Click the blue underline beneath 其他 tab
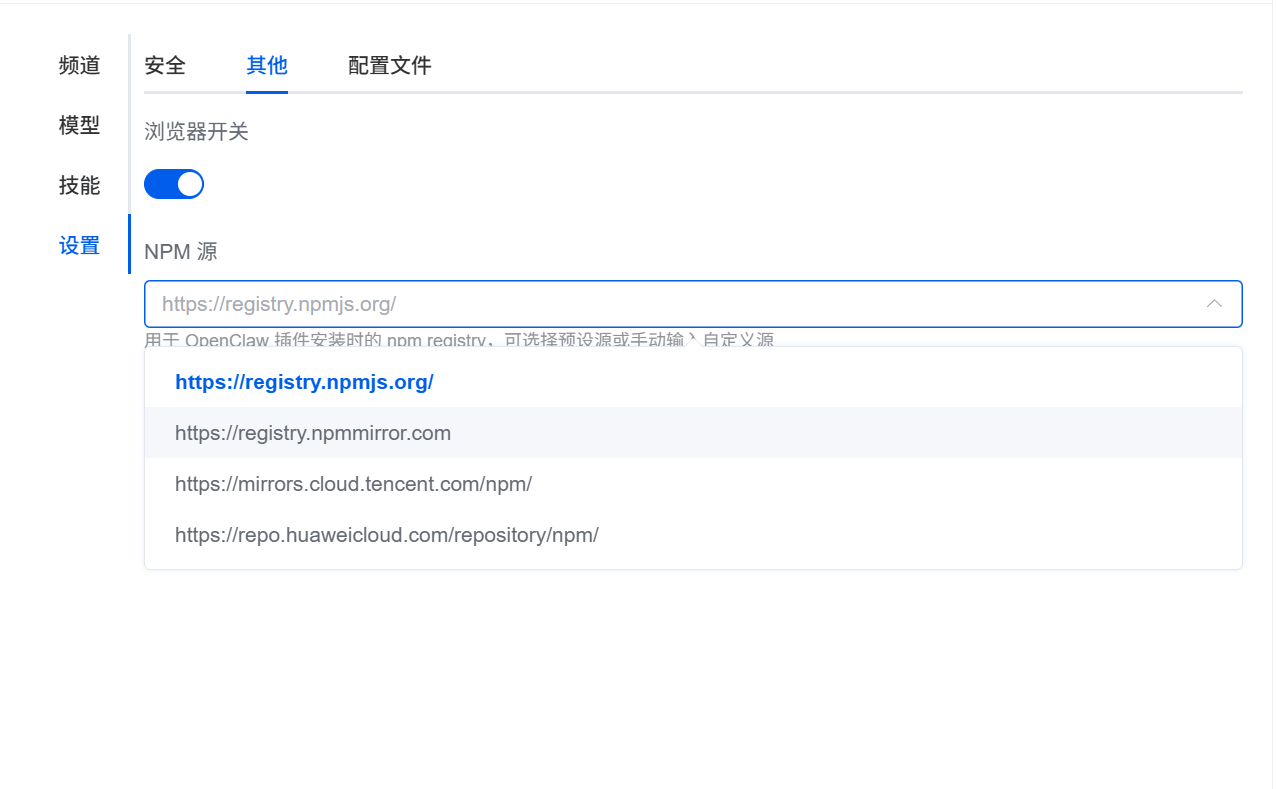 (x=267, y=92)
